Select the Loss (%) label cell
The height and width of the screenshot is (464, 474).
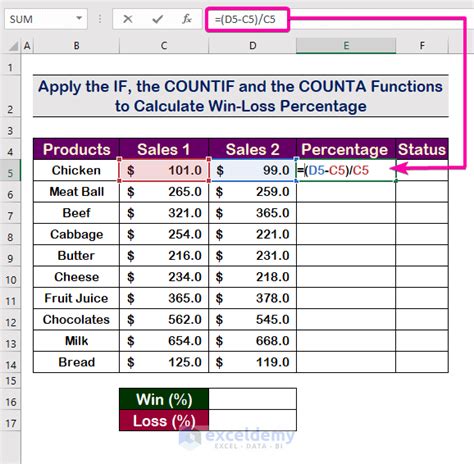164,420
